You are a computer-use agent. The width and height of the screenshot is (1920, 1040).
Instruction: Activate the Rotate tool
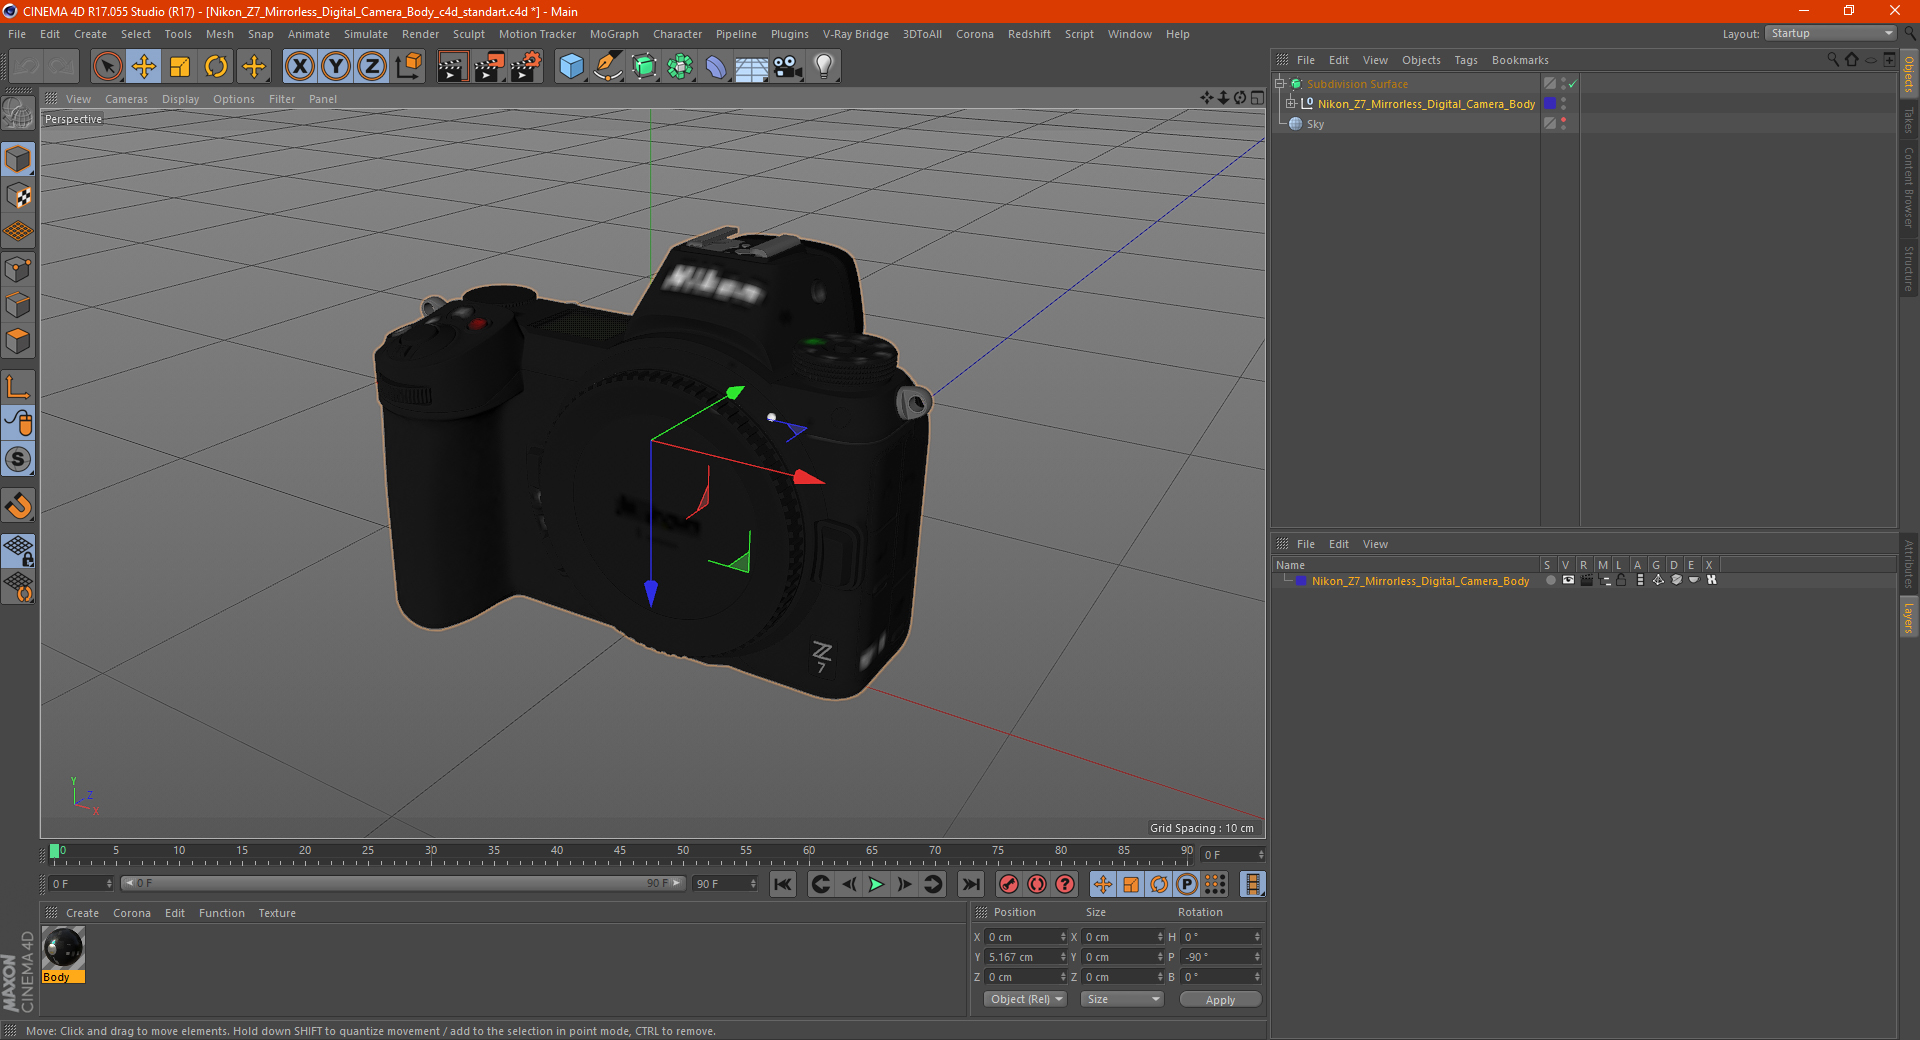pyautogui.click(x=216, y=67)
